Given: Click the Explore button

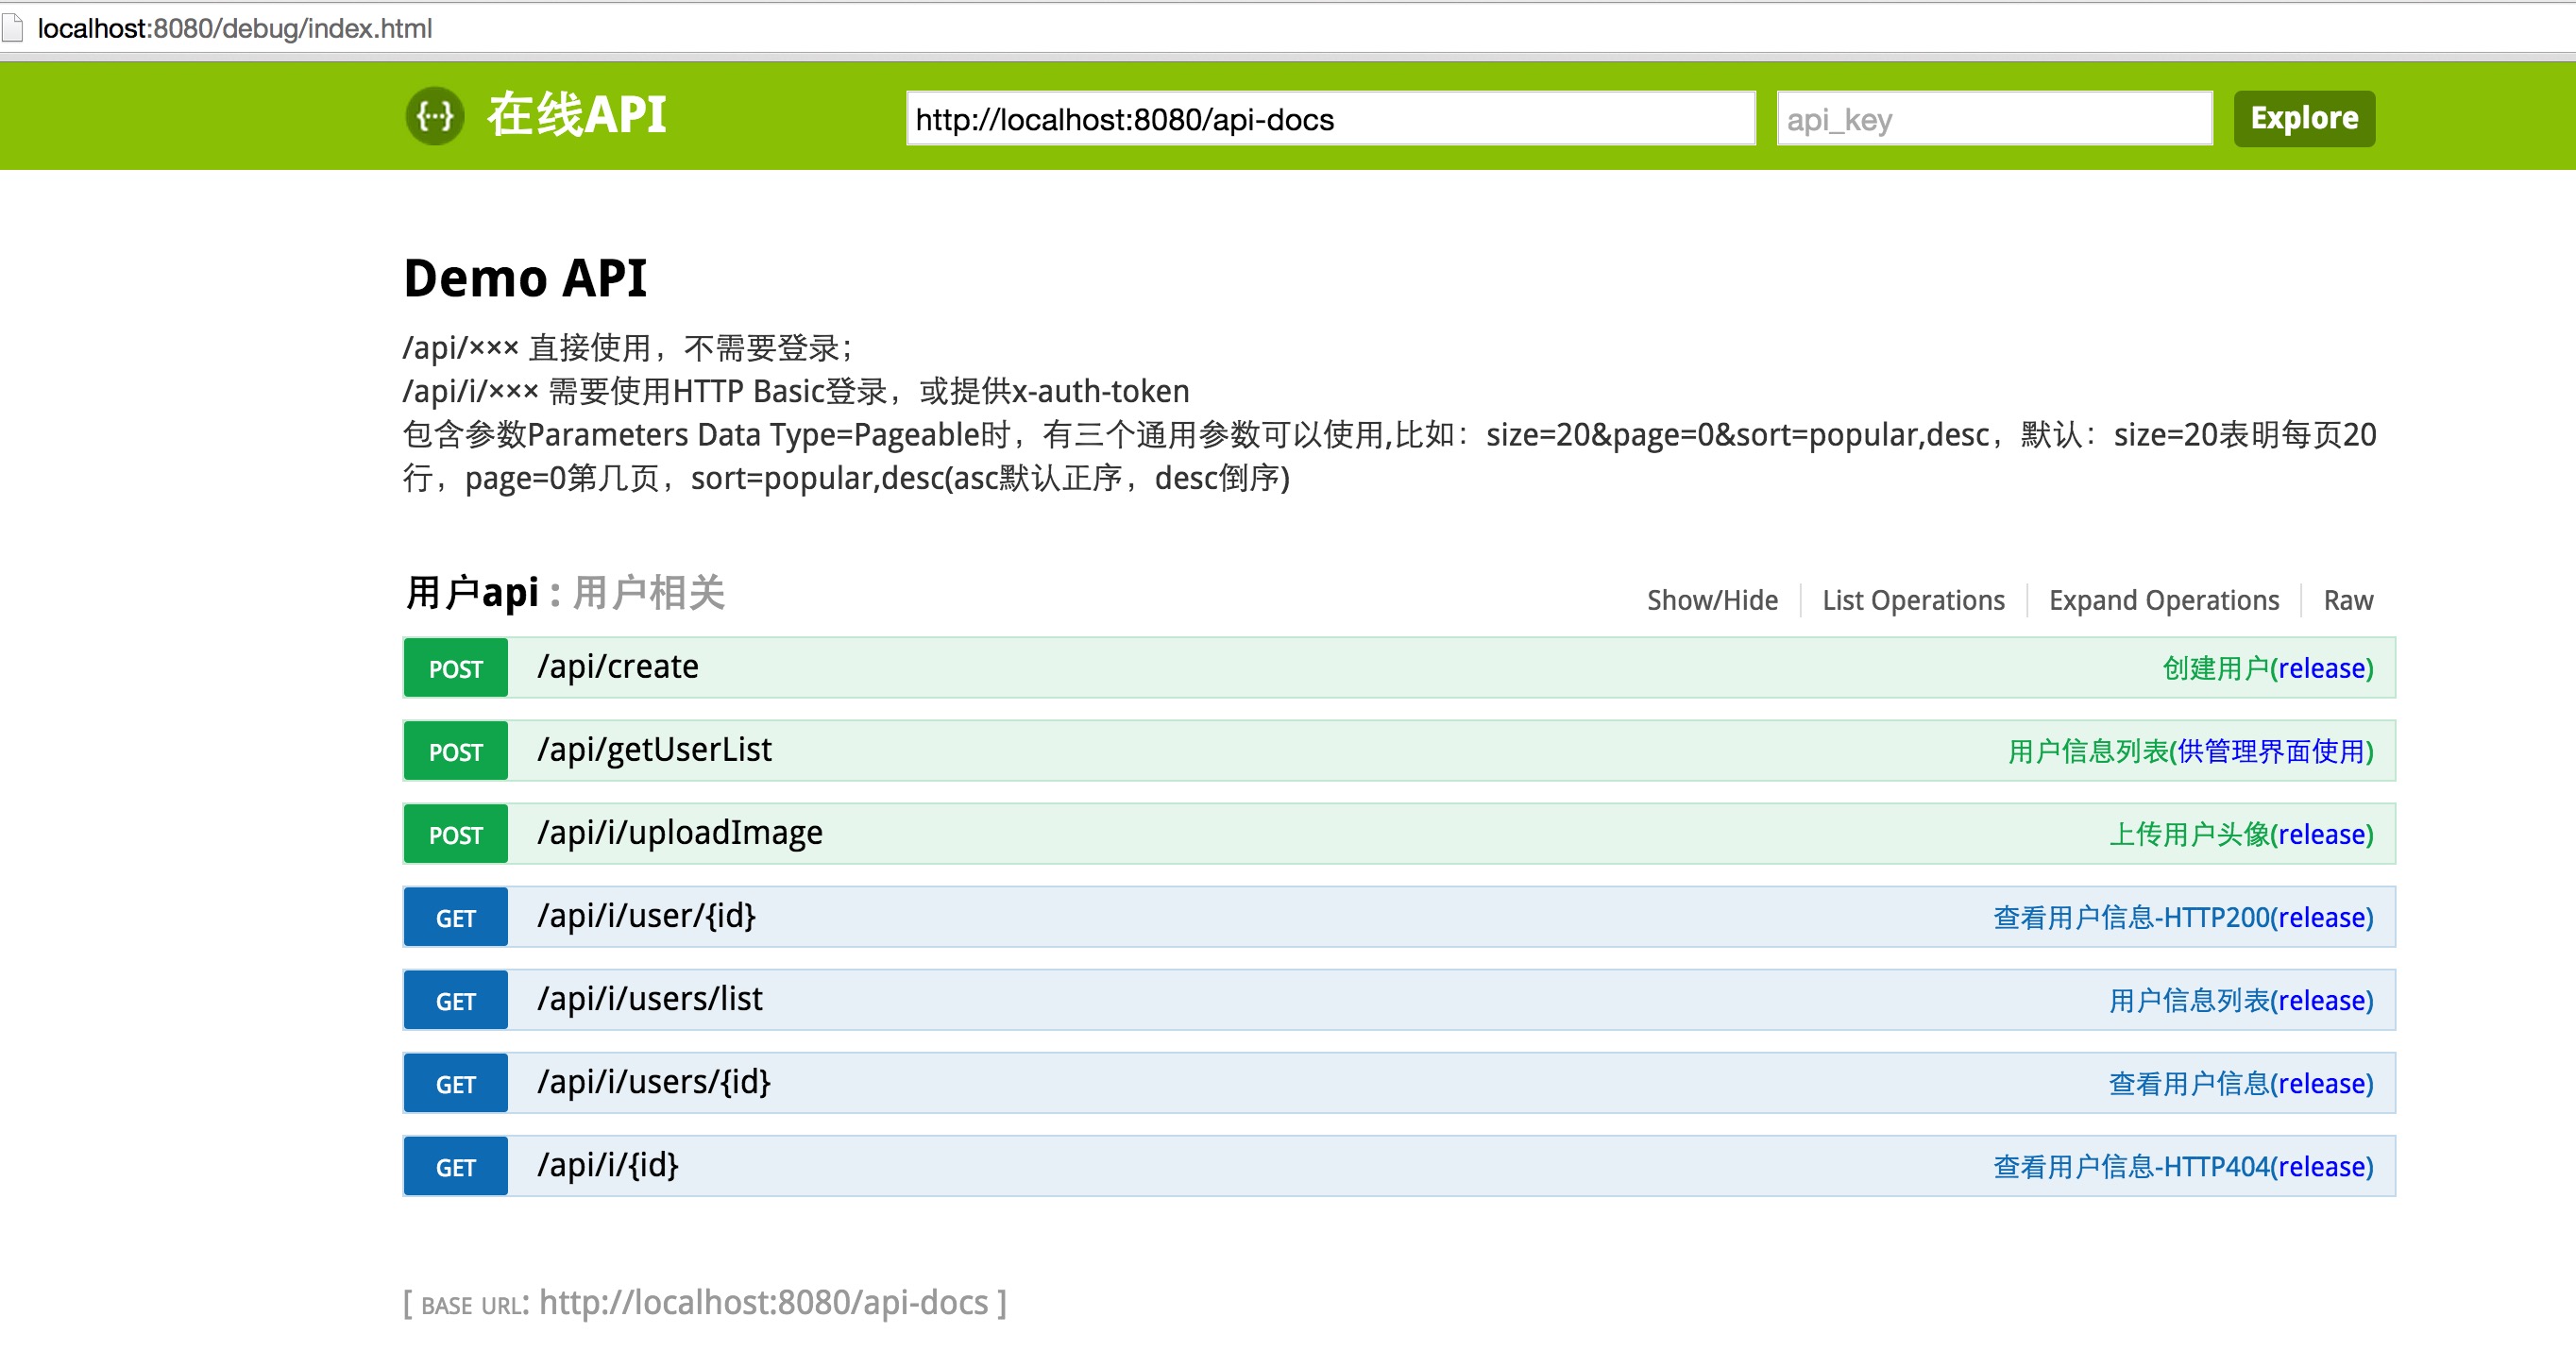Looking at the screenshot, I should (2304, 119).
